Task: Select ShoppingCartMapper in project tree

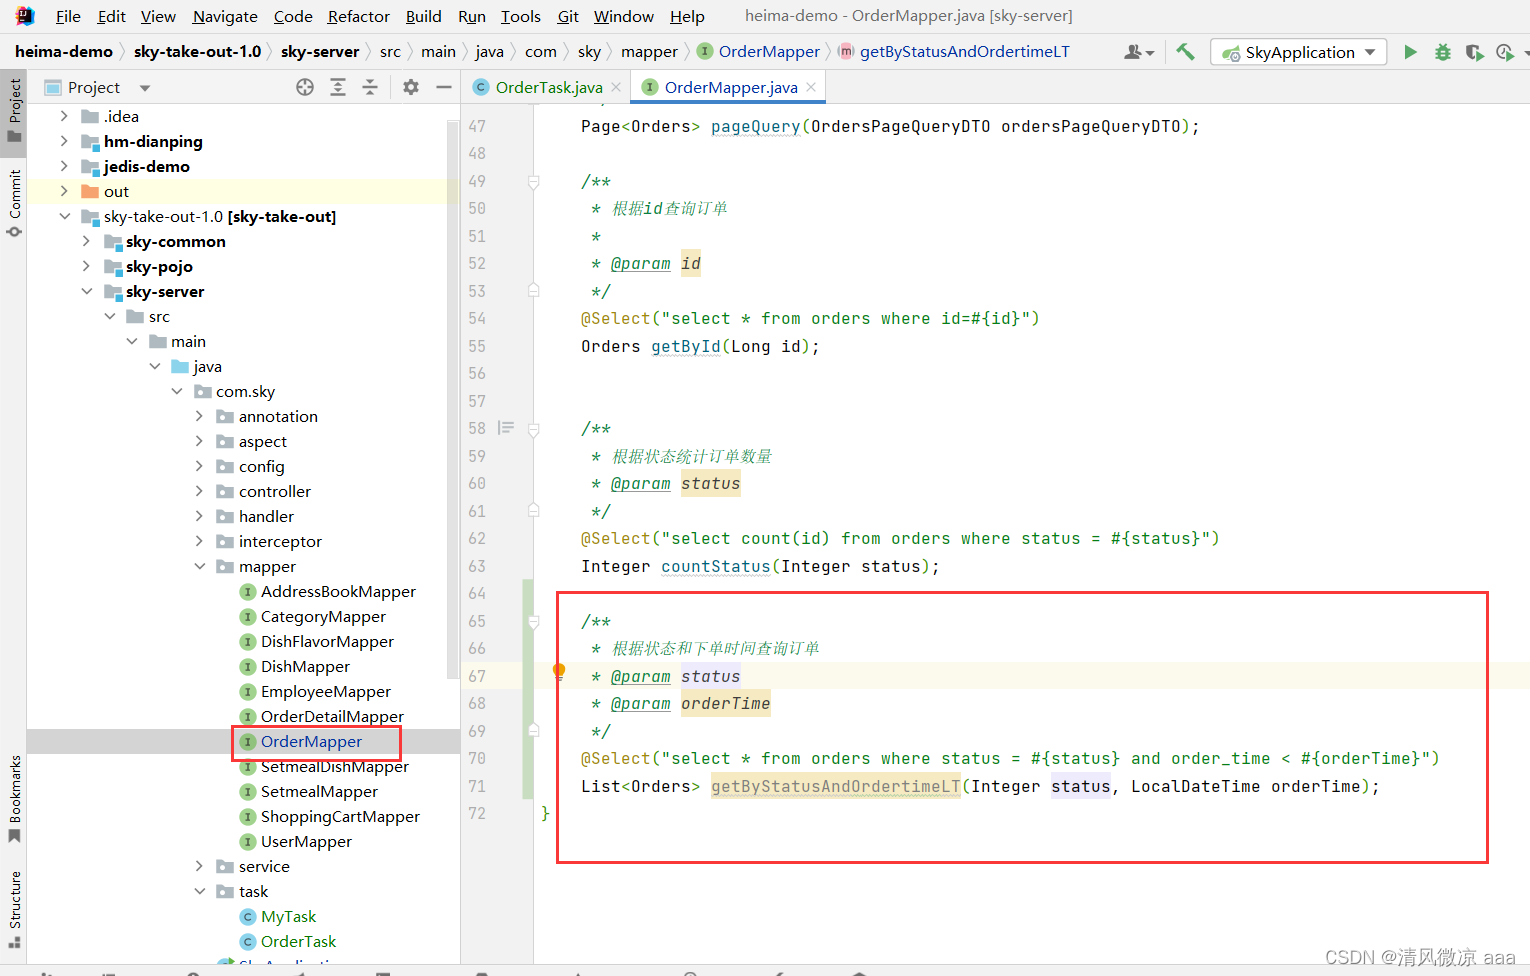Action: (340, 816)
